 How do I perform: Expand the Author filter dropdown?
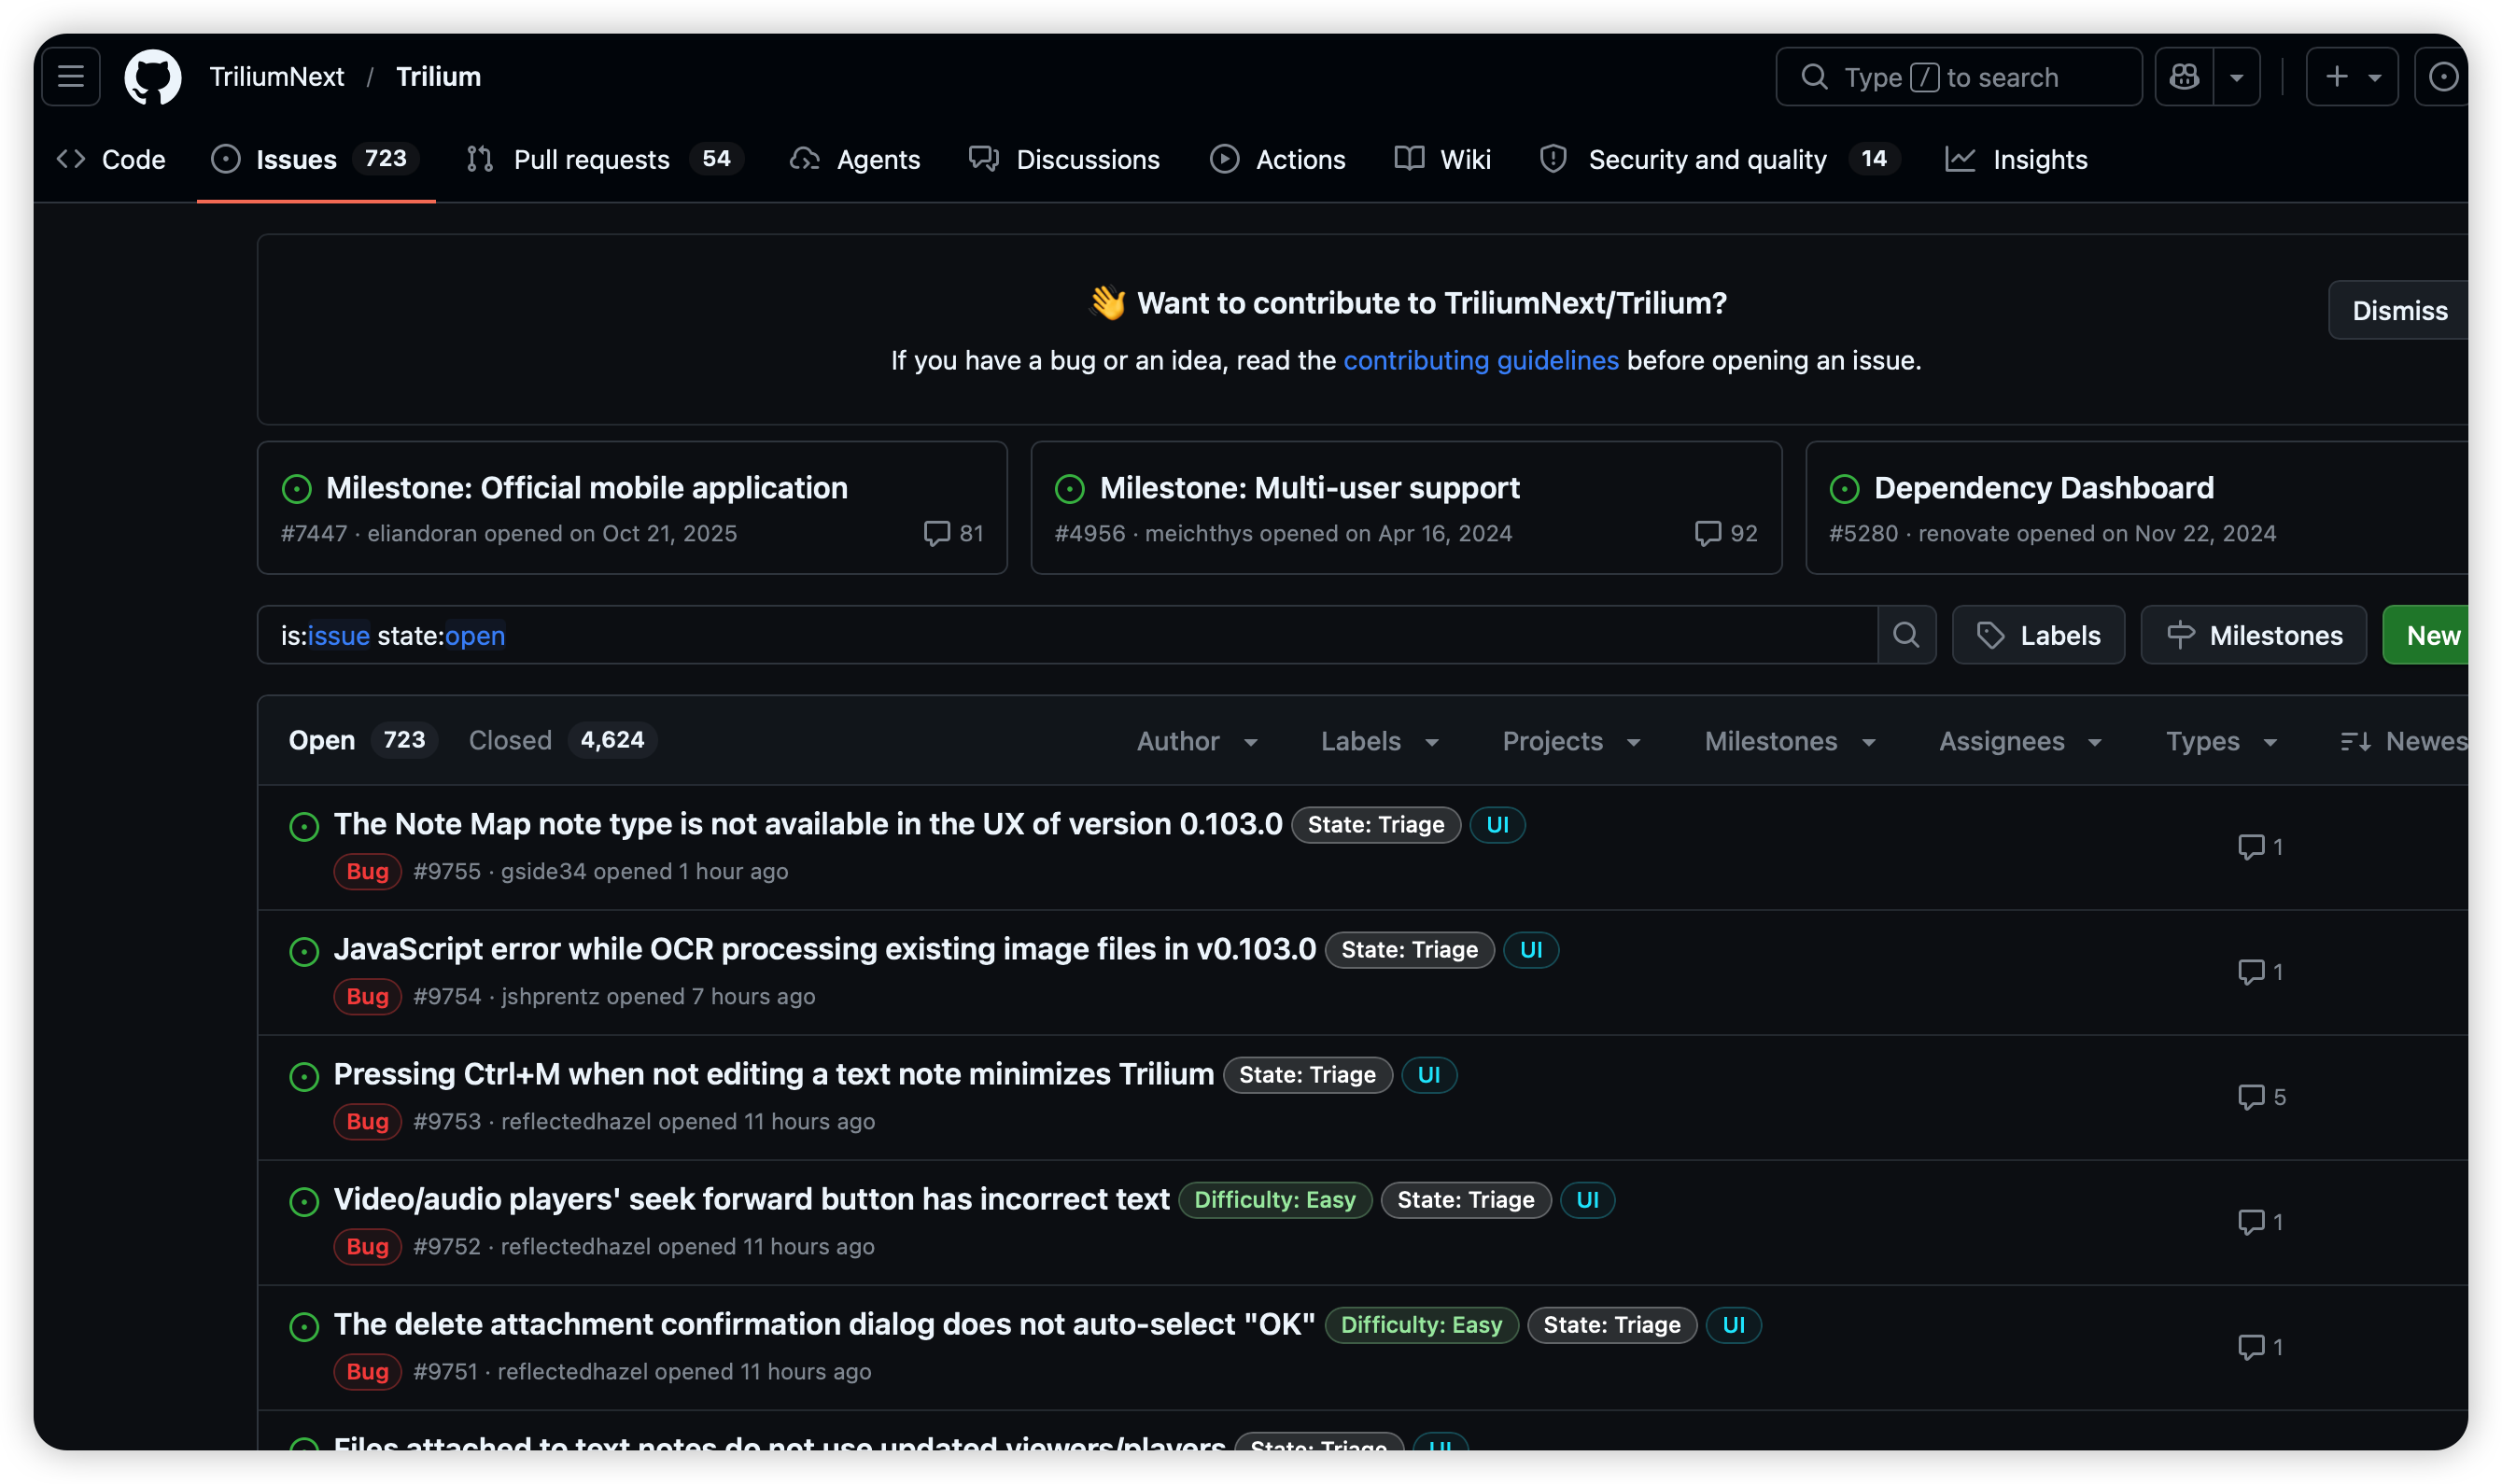pyautogui.click(x=1197, y=741)
